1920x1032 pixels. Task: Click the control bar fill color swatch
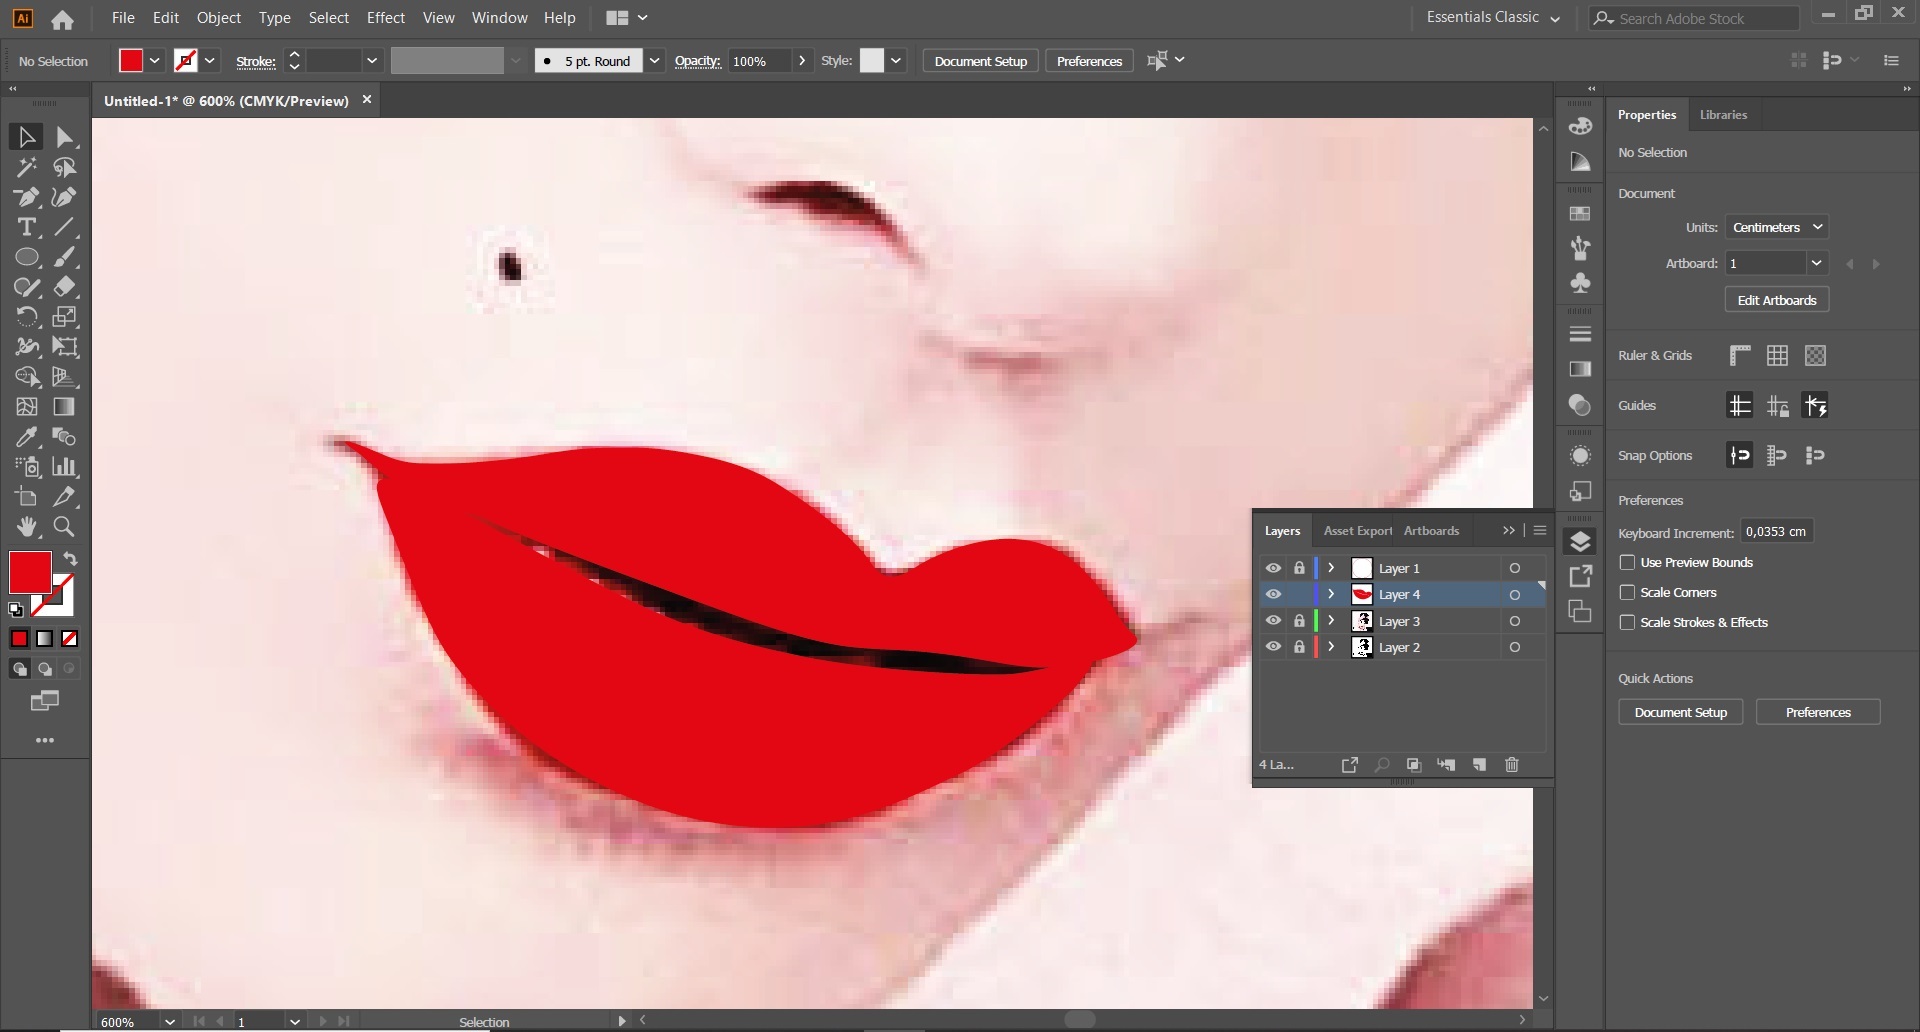point(131,61)
